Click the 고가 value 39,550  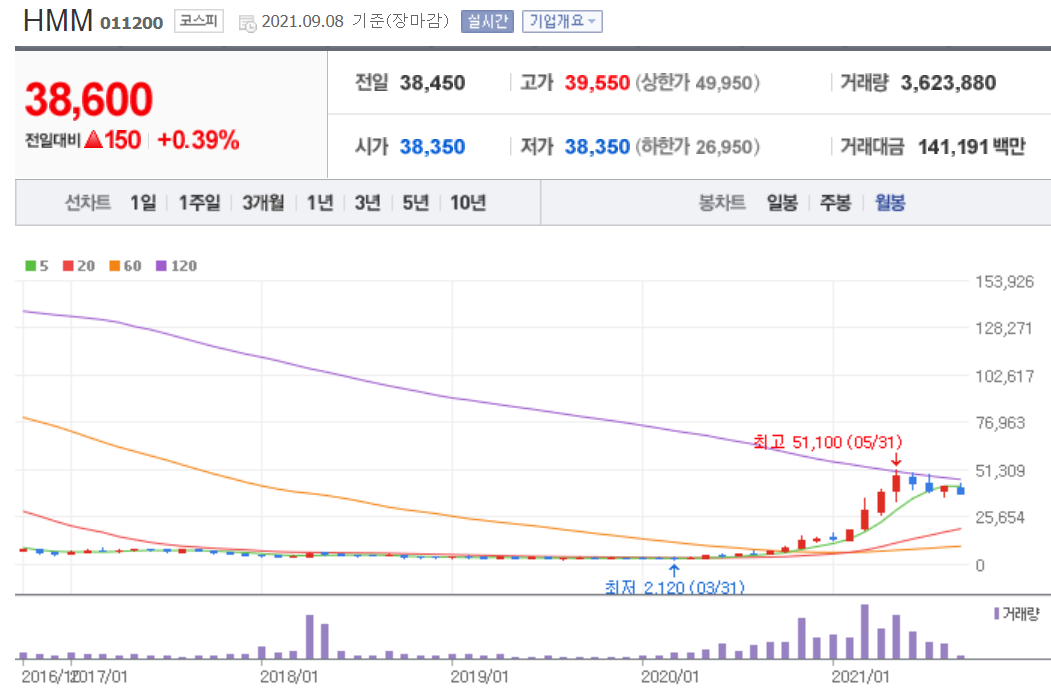pyautogui.click(x=597, y=83)
